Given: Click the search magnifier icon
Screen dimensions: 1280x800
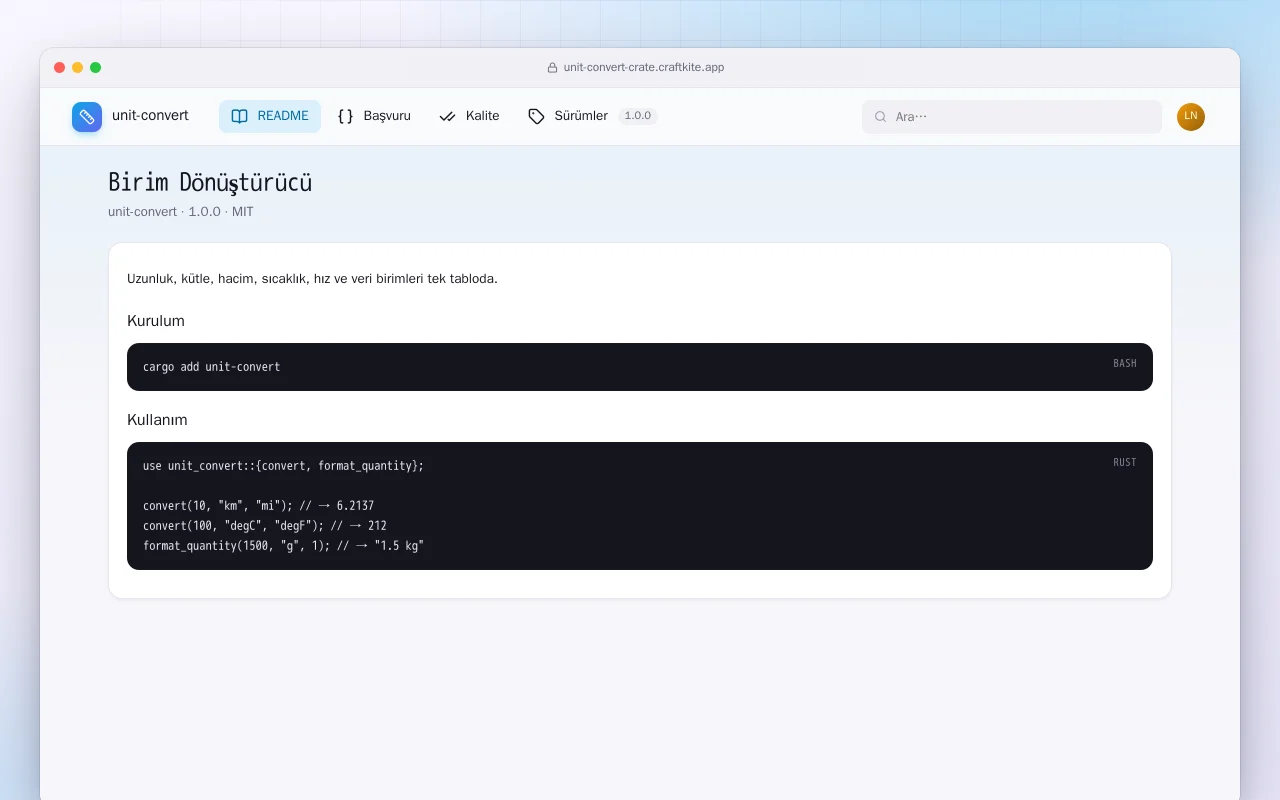Looking at the screenshot, I should pyautogui.click(x=881, y=117).
